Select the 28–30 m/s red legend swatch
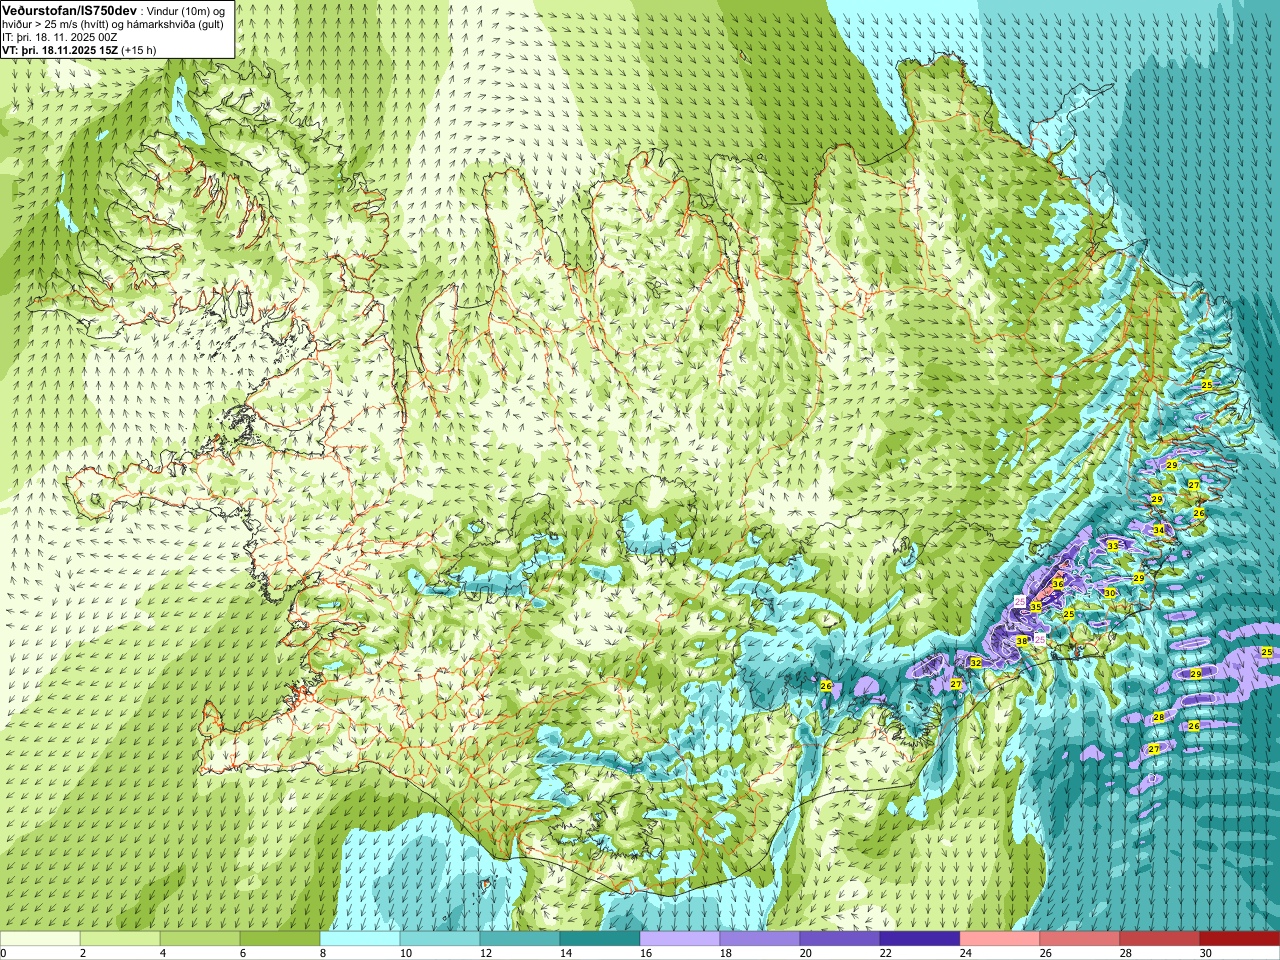1280x960 pixels. click(x=1160, y=939)
